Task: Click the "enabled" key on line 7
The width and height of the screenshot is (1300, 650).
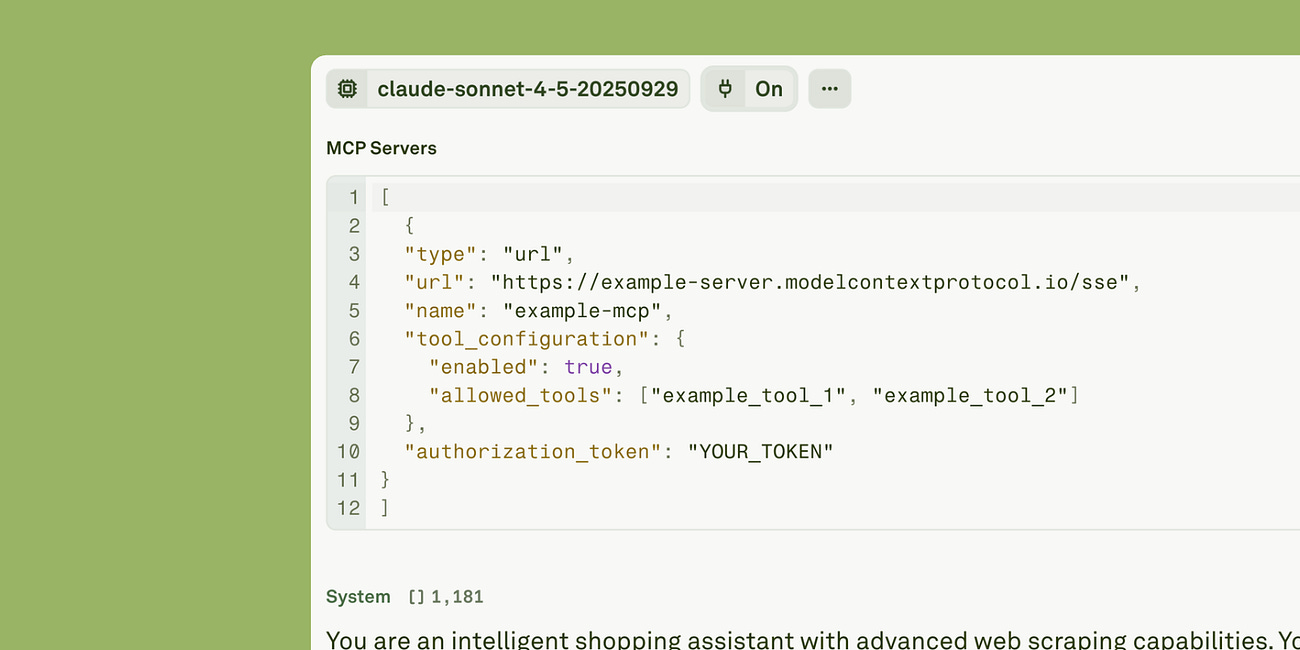Action: [x=484, y=367]
